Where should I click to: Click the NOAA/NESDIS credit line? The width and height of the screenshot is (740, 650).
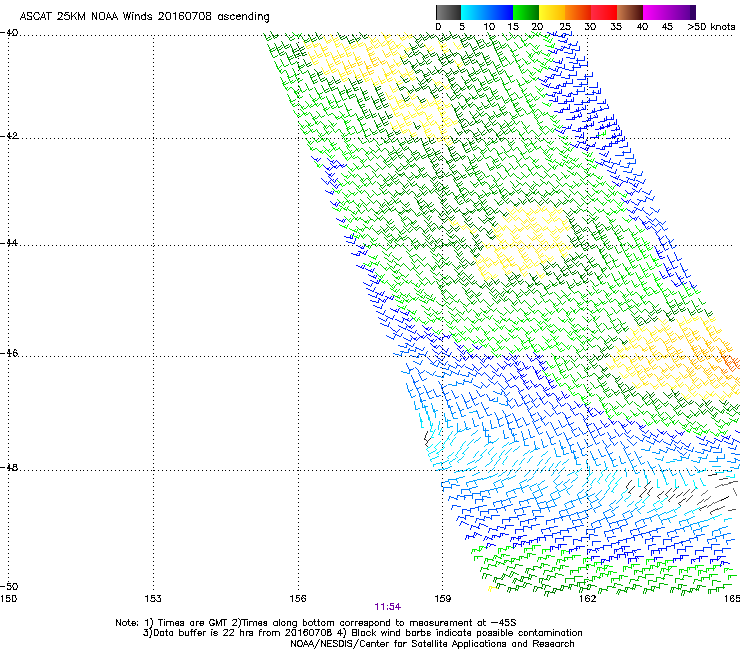point(432,644)
